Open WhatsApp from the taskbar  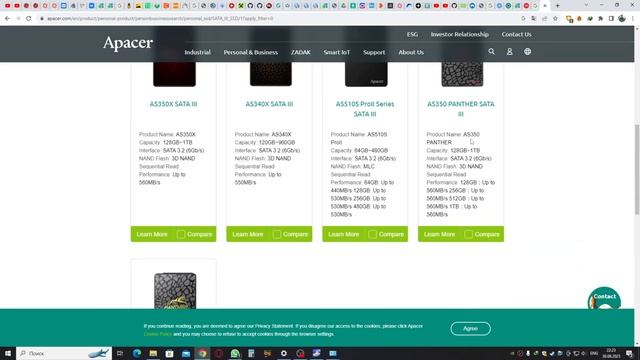[x=235, y=353]
